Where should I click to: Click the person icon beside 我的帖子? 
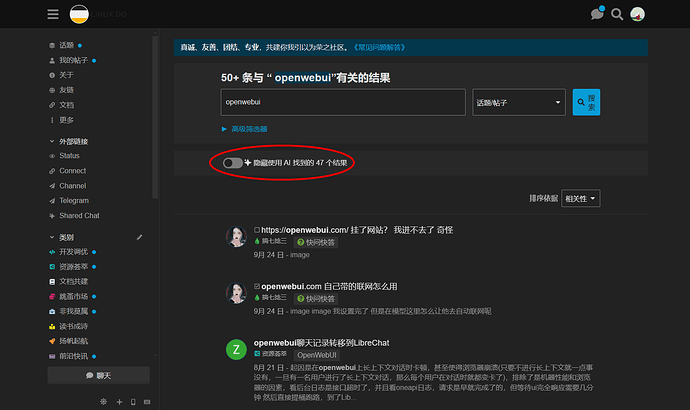coord(52,60)
